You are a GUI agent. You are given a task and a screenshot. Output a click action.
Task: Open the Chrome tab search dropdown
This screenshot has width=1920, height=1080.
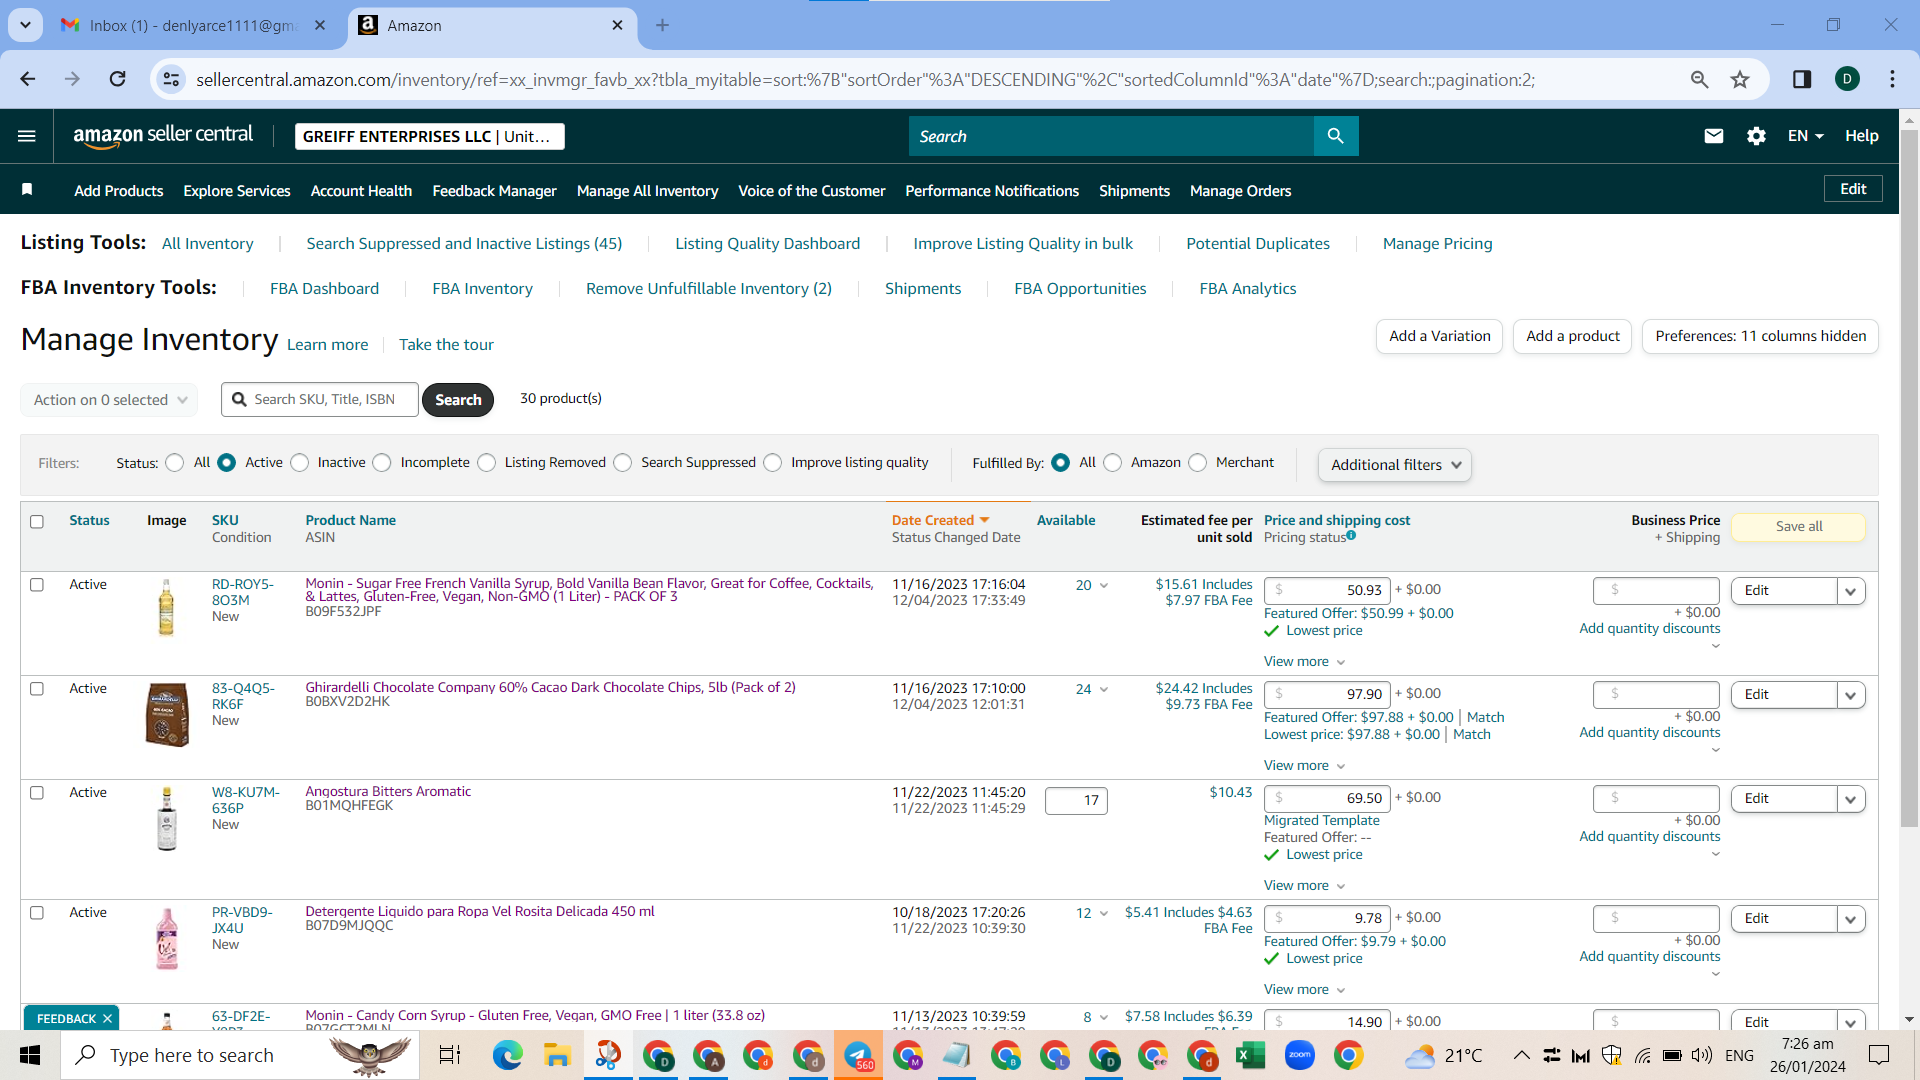pyautogui.click(x=25, y=25)
